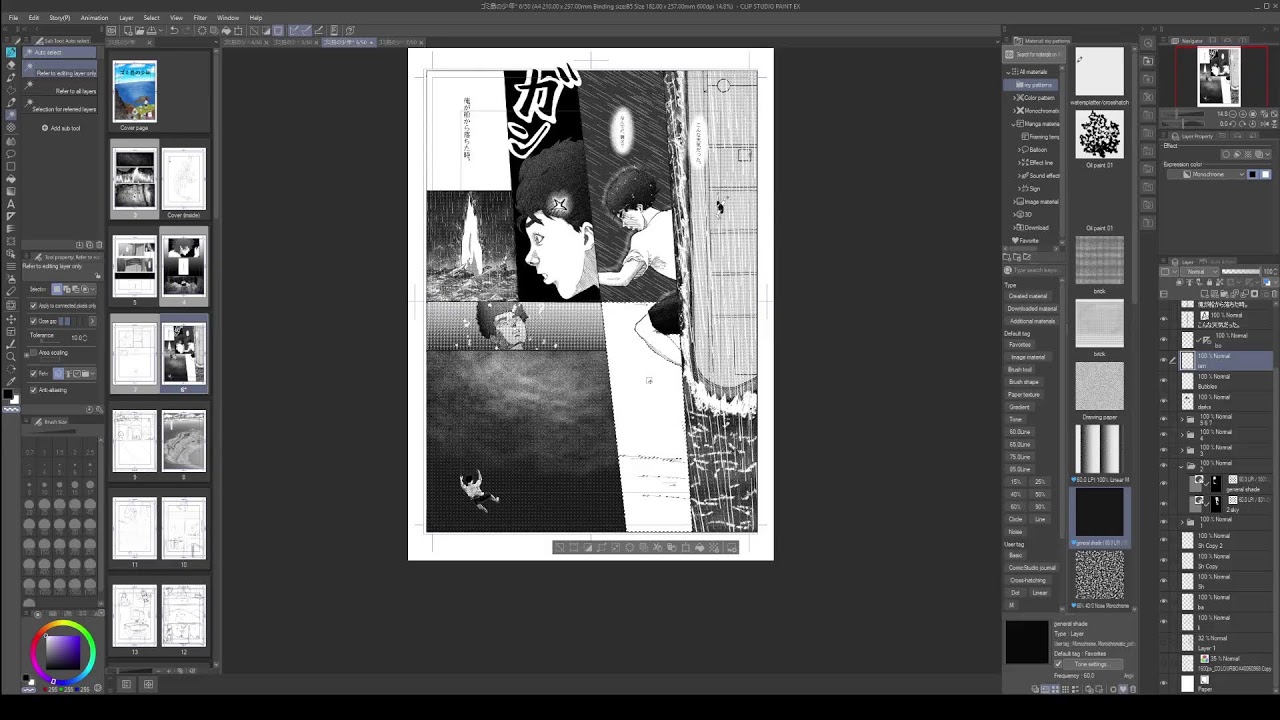The width and height of the screenshot is (1280, 720).
Task: Collapse the All materials tree
Action: (1008, 72)
